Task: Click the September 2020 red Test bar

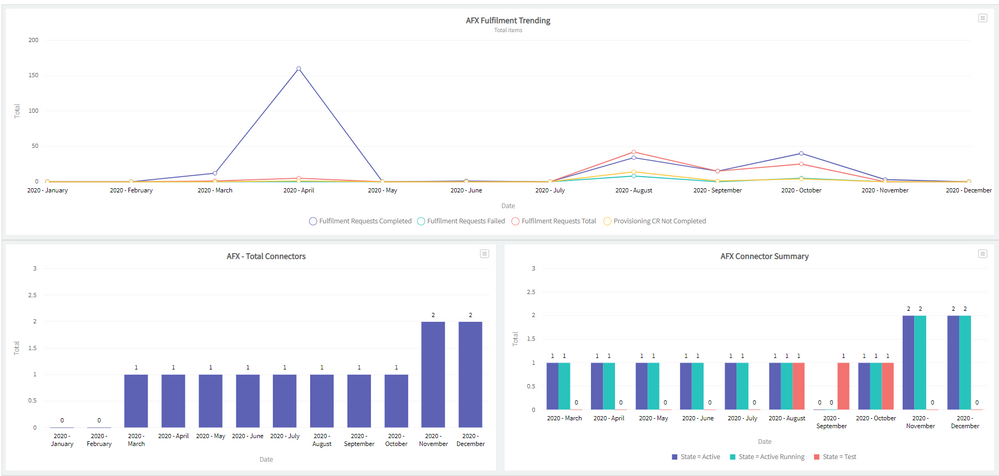Action: pos(843,386)
